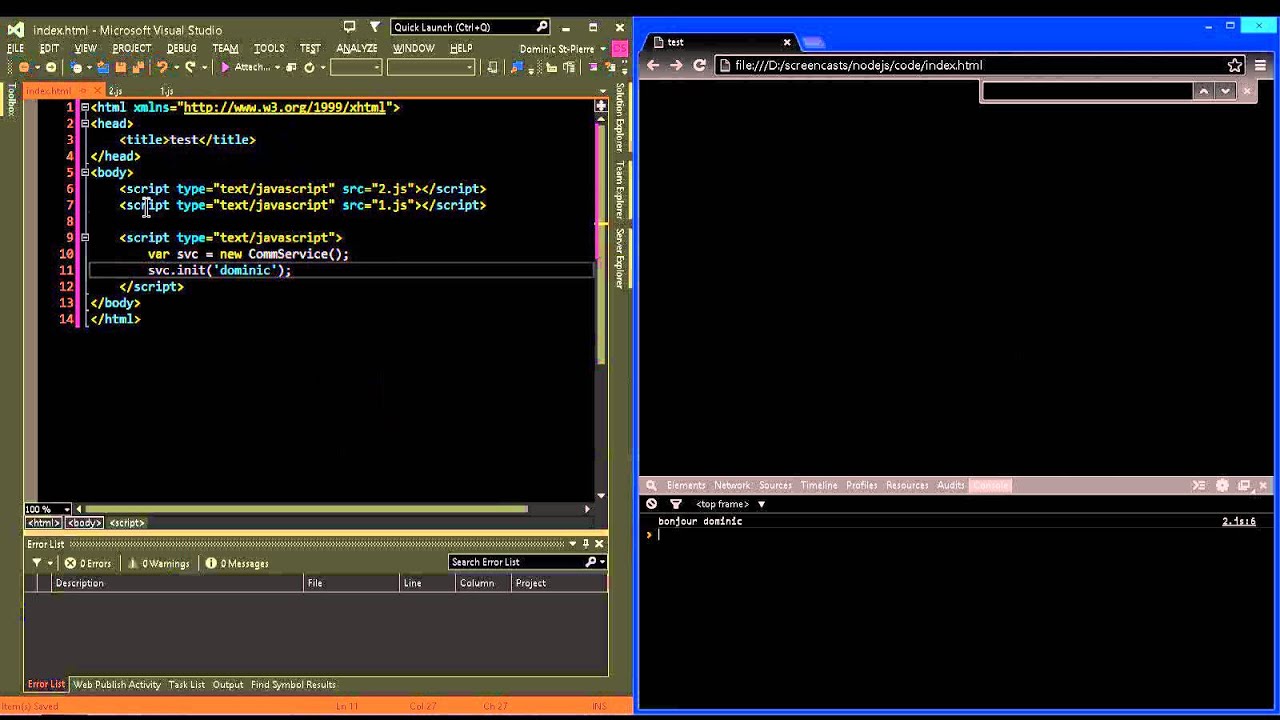
Task: Navigate backward in Visual Studio toolbar
Action: (x=24, y=67)
